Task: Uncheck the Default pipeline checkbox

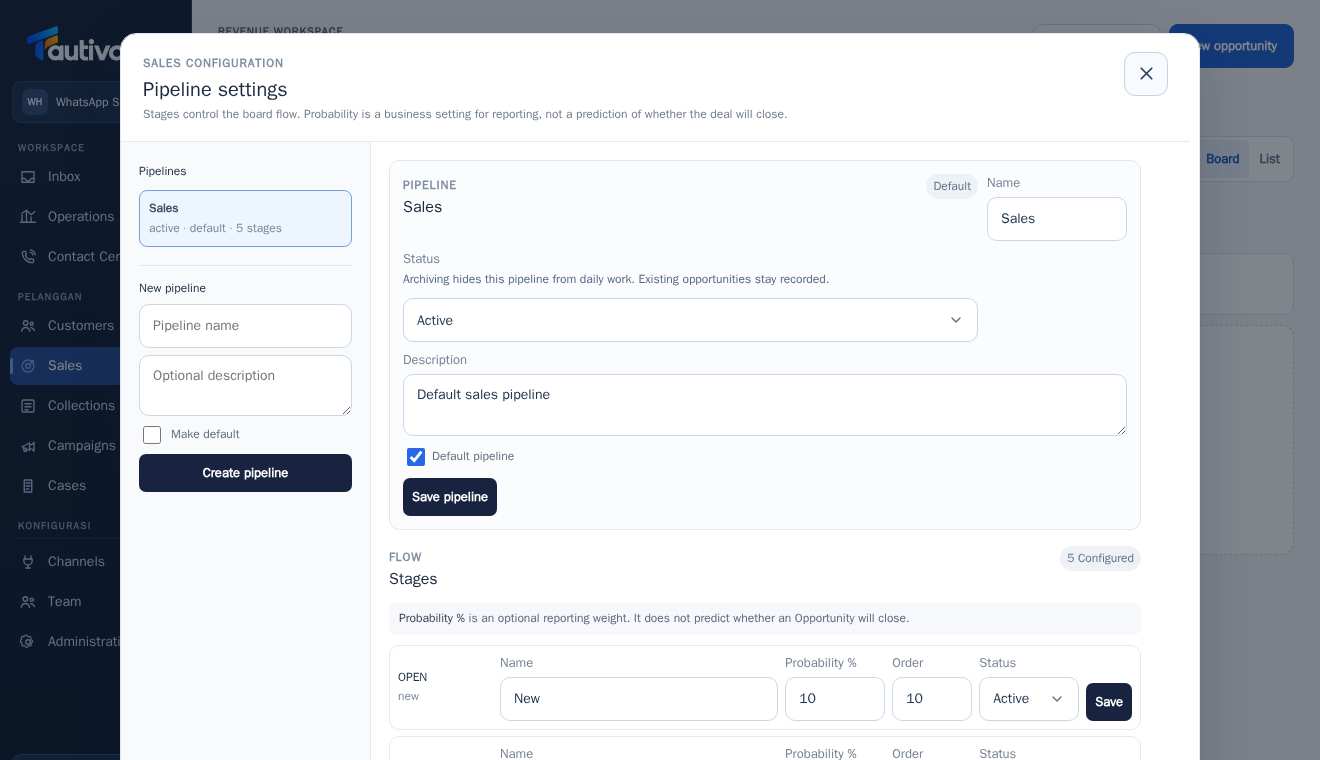Action: coord(416,457)
